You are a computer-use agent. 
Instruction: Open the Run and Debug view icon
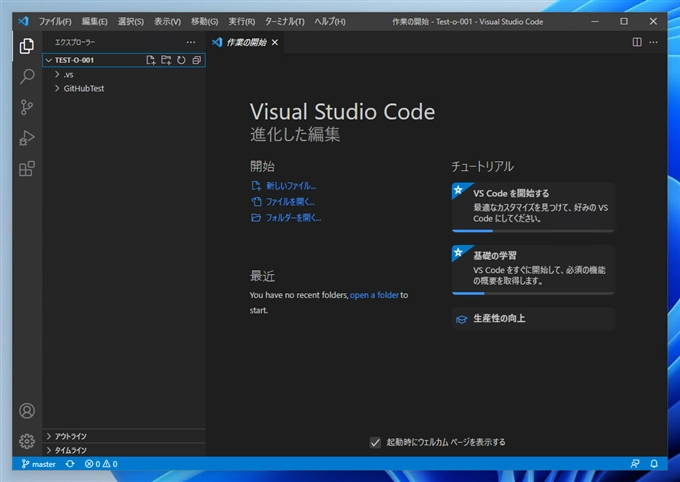27,138
